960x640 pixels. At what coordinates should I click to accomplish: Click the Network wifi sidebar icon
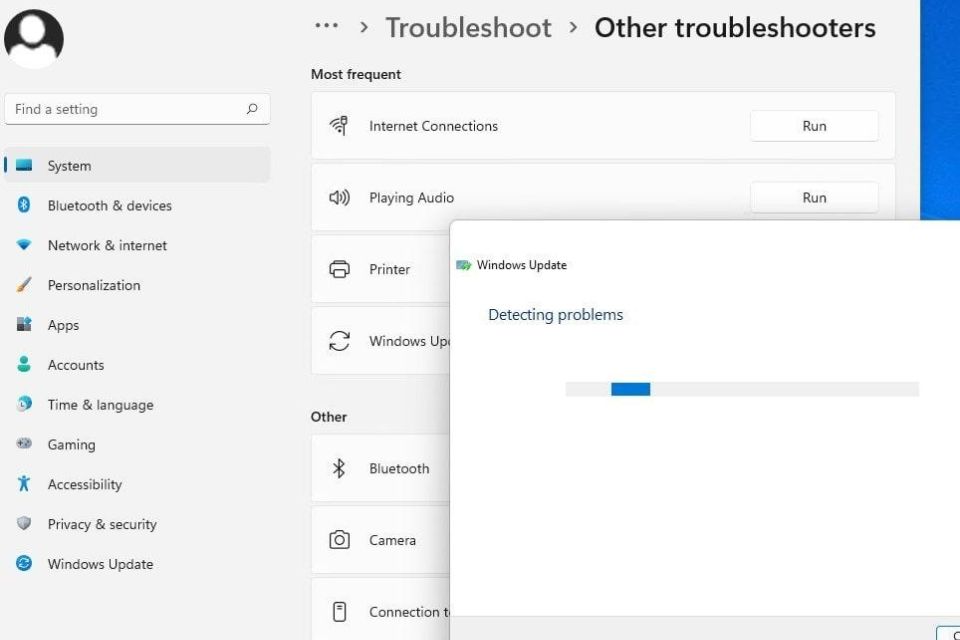pyautogui.click(x=24, y=244)
